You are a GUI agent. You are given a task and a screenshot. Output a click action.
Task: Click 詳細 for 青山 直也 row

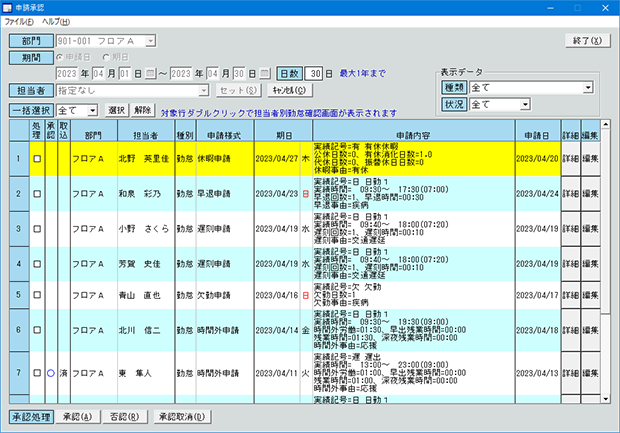tap(571, 295)
